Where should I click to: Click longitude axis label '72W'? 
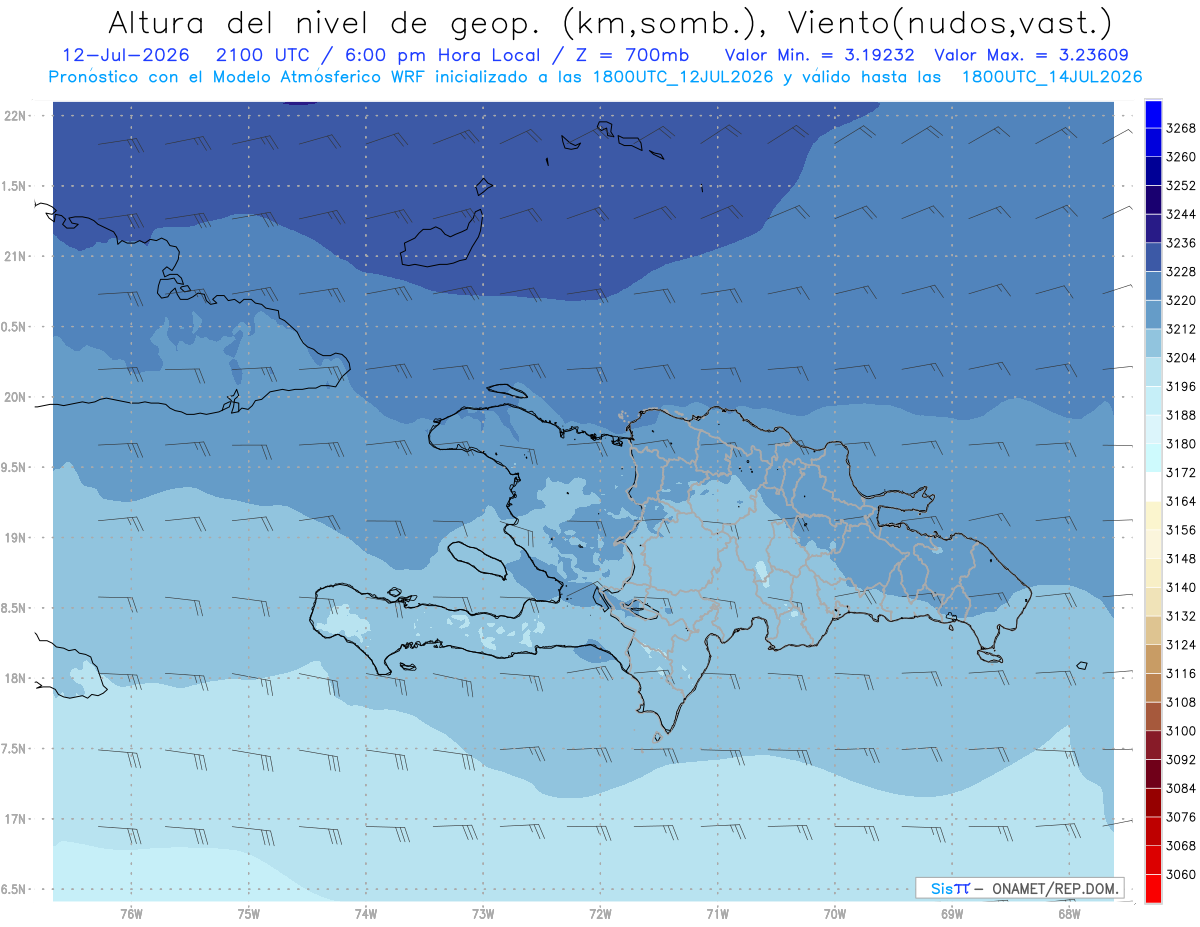(601, 914)
